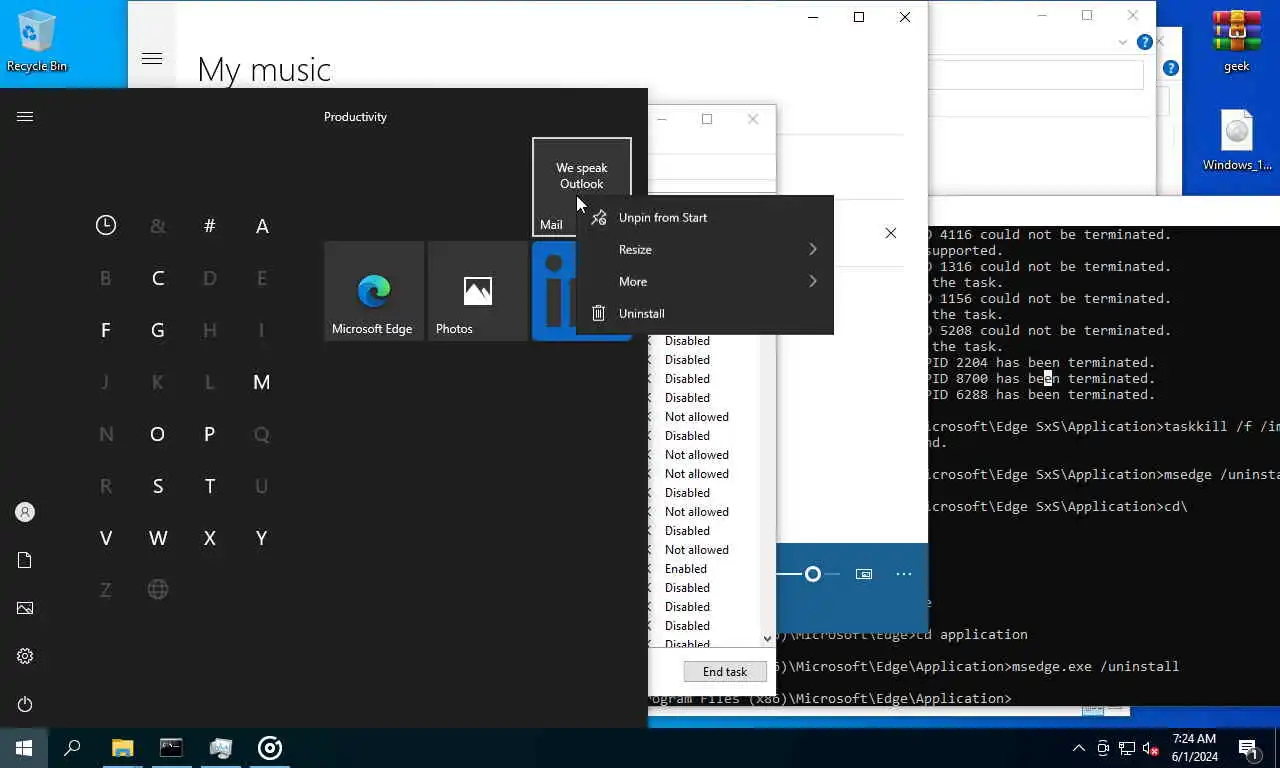Open Groove Music hamburger navigation menu

point(152,59)
